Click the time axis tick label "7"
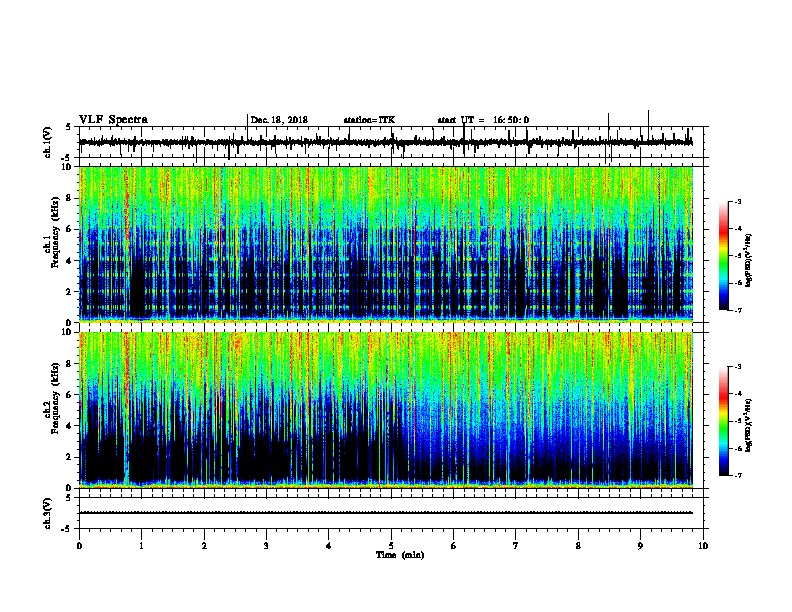Image resolution: width=792 pixels, height=612 pixels. click(x=516, y=546)
